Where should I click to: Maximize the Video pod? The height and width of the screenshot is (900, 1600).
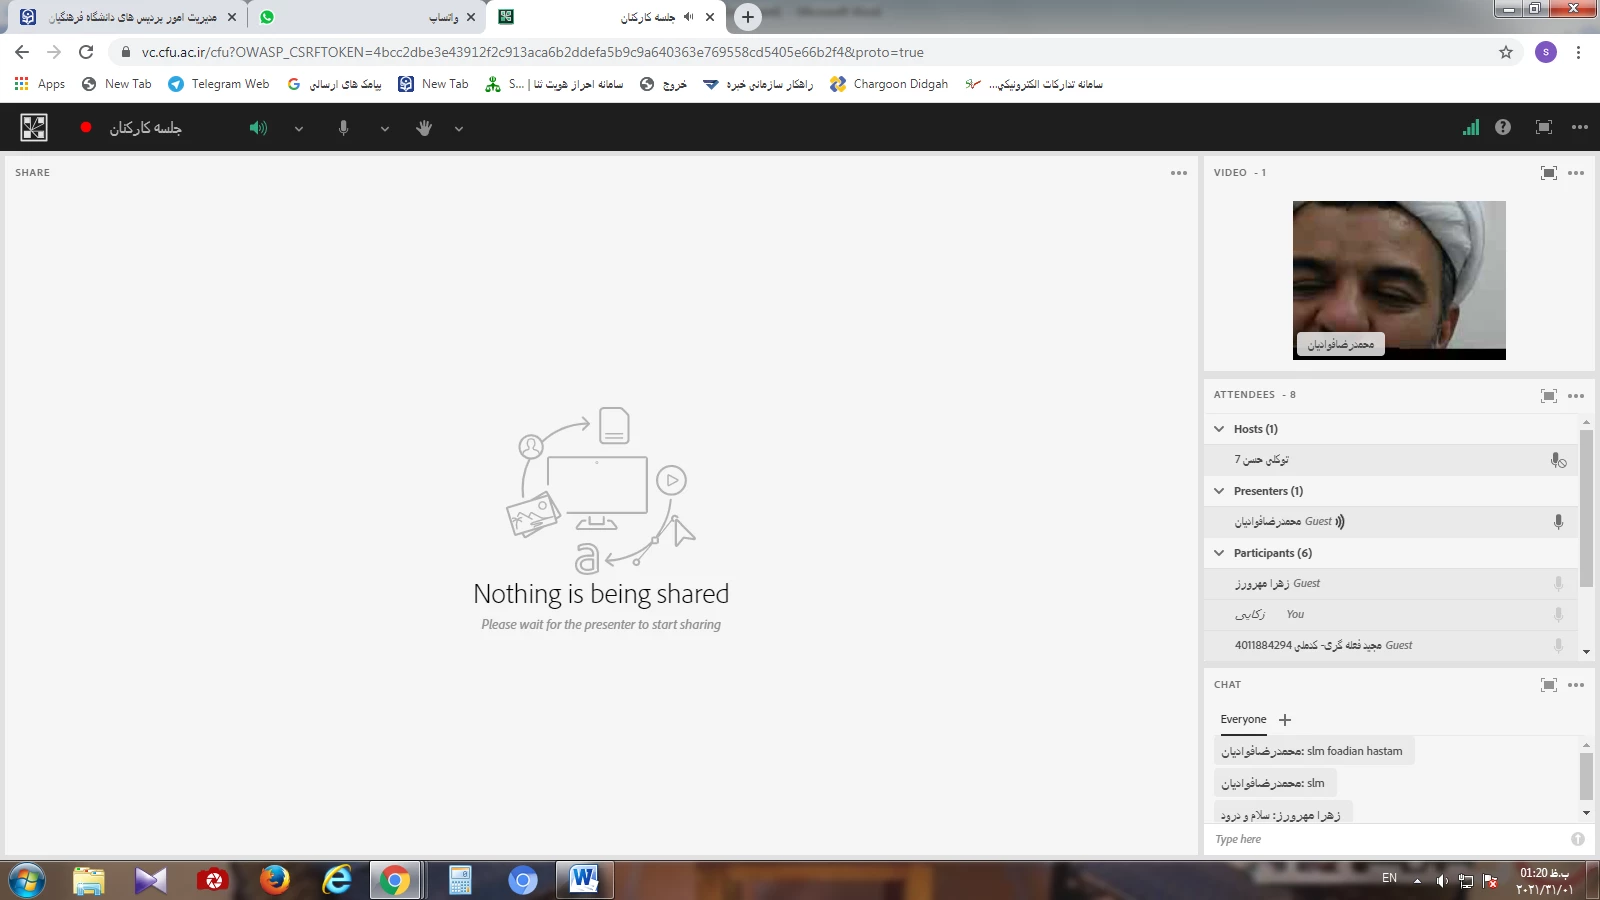[1548, 173]
